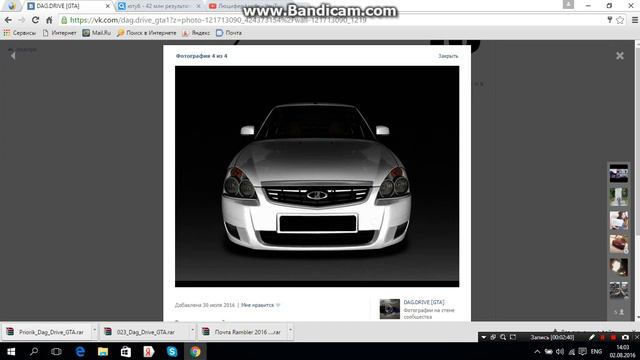Open the Сервисы apps bookmark

click(20, 33)
